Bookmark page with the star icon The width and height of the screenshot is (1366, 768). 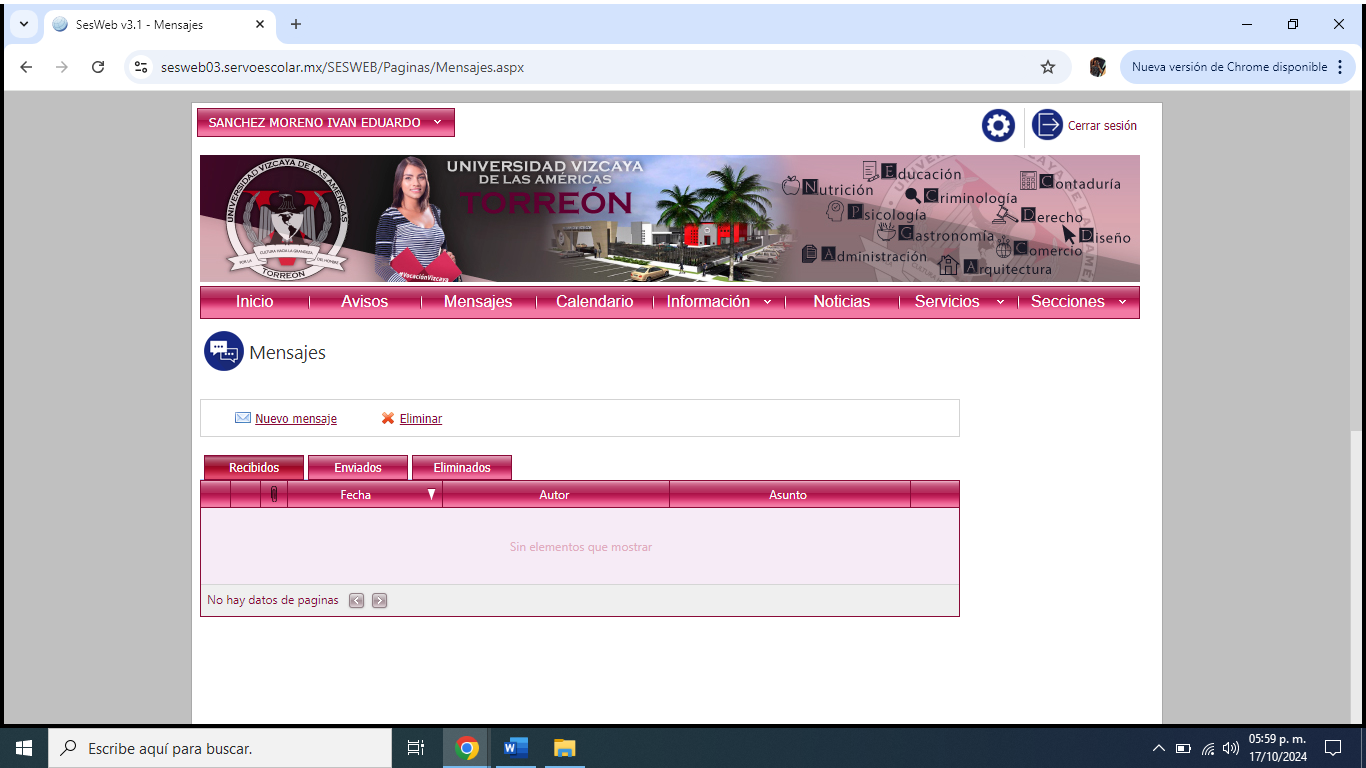(1048, 67)
